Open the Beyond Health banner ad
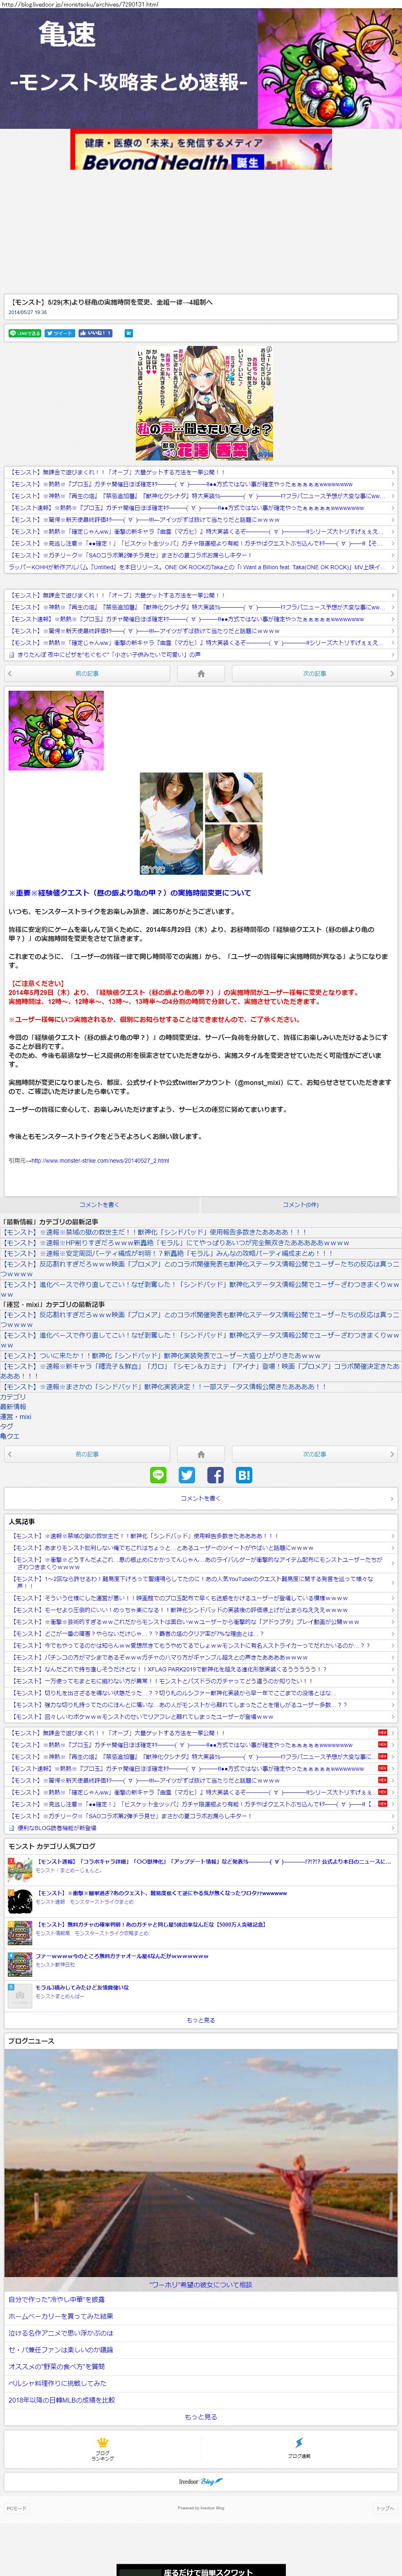Image resolution: width=402 pixels, height=2576 pixels. coord(201,149)
